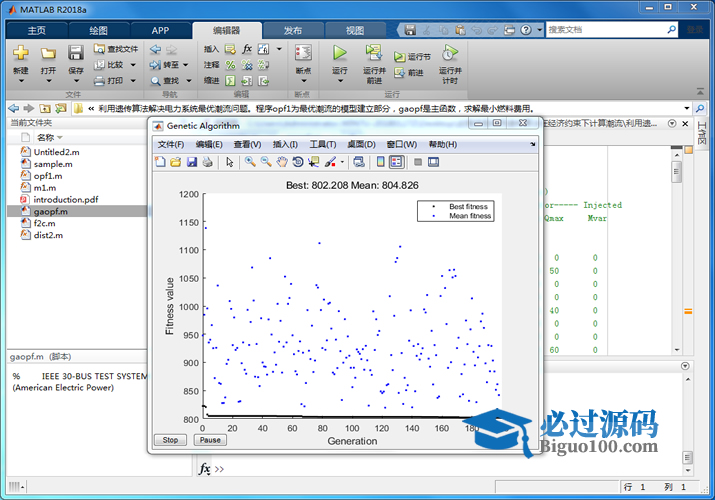Select the pan hand tool in figure

pos(282,162)
